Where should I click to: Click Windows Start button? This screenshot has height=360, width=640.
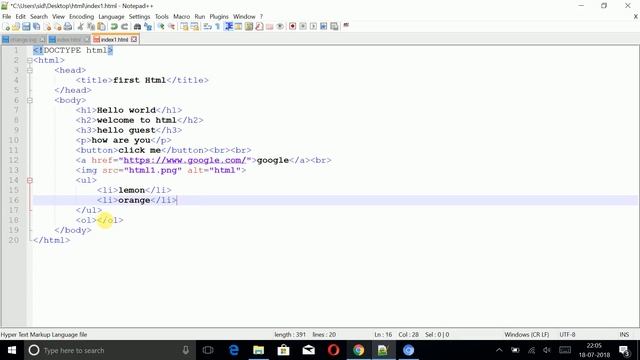pos(12,350)
